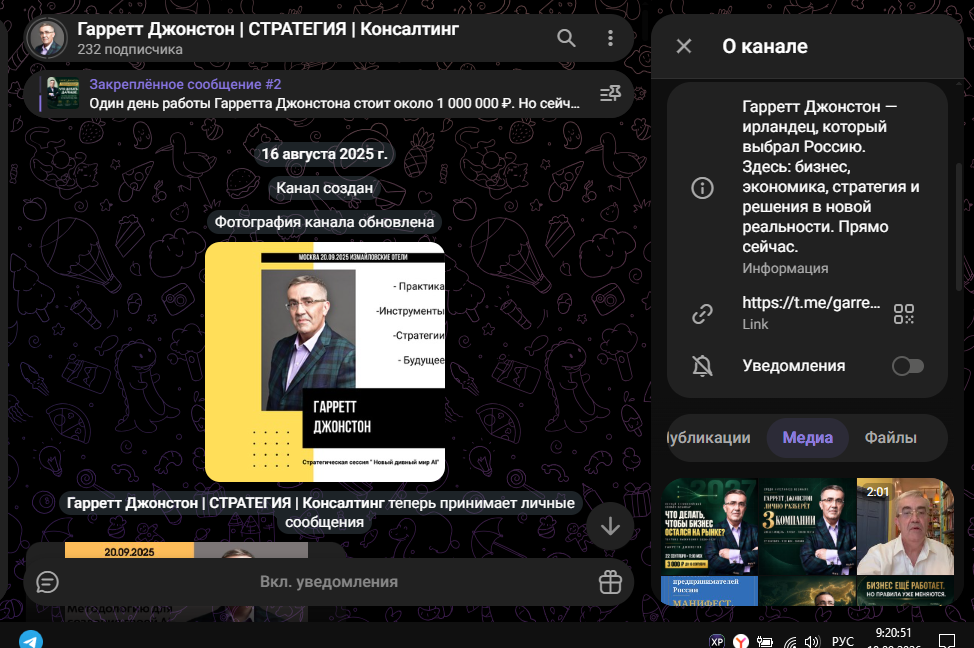Open pinned message #2 banner
Screen dimensions: 974x648
tap(329, 94)
